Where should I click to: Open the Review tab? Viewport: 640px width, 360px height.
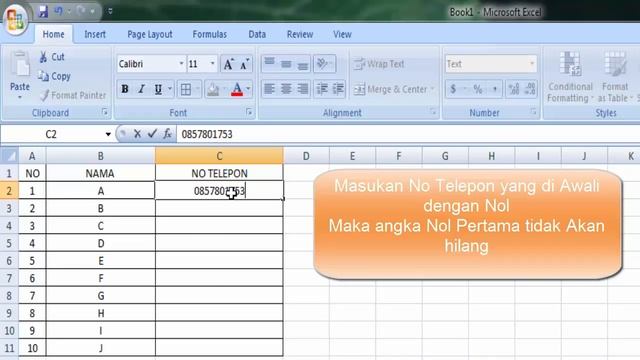300,34
